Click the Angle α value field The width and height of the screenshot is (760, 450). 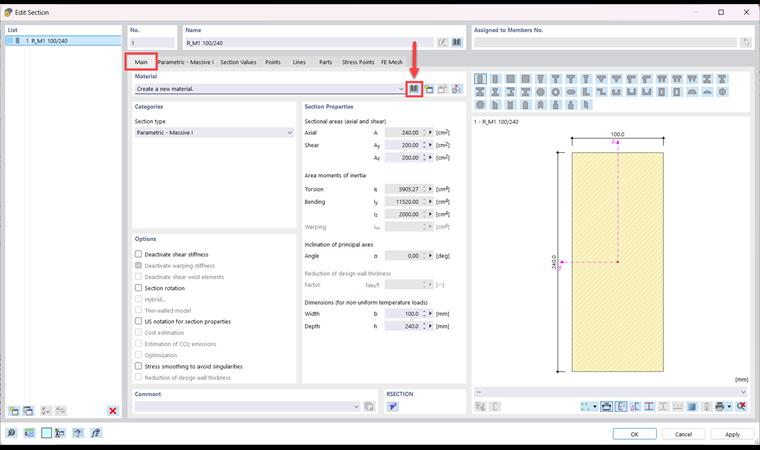[x=403, y=256]
